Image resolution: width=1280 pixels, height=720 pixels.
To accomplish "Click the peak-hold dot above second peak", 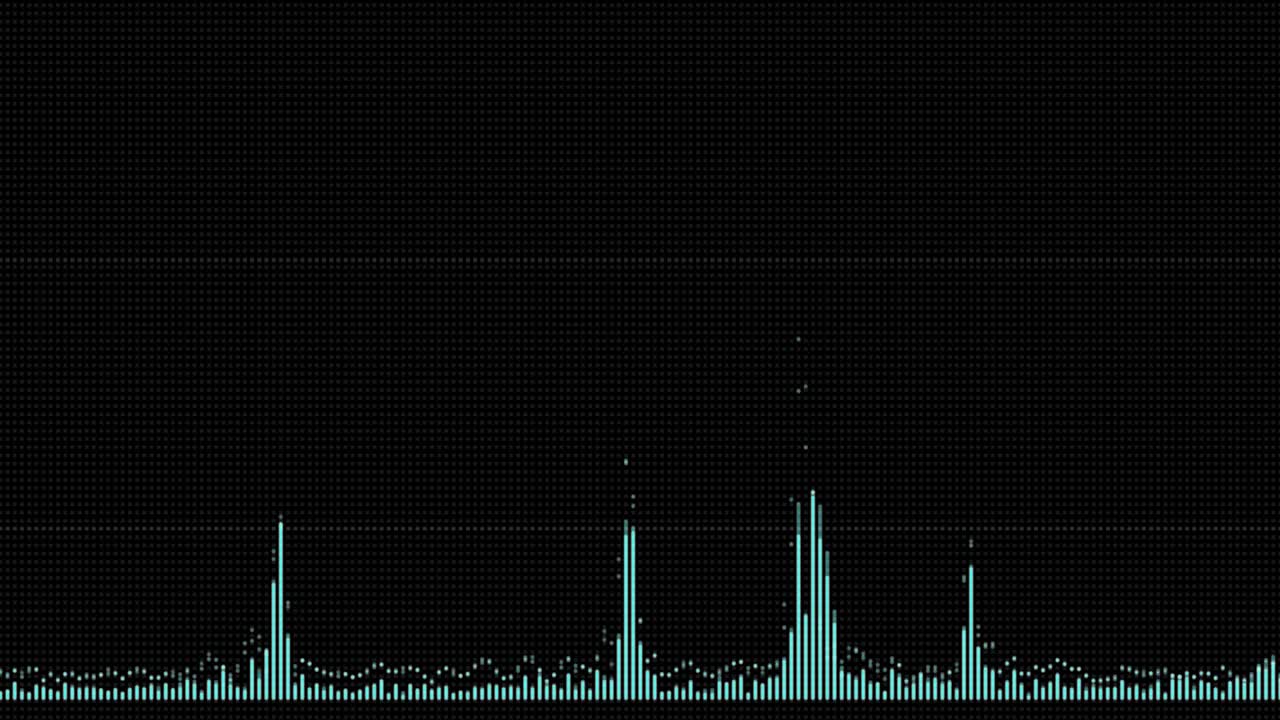I will coord(626,462).
